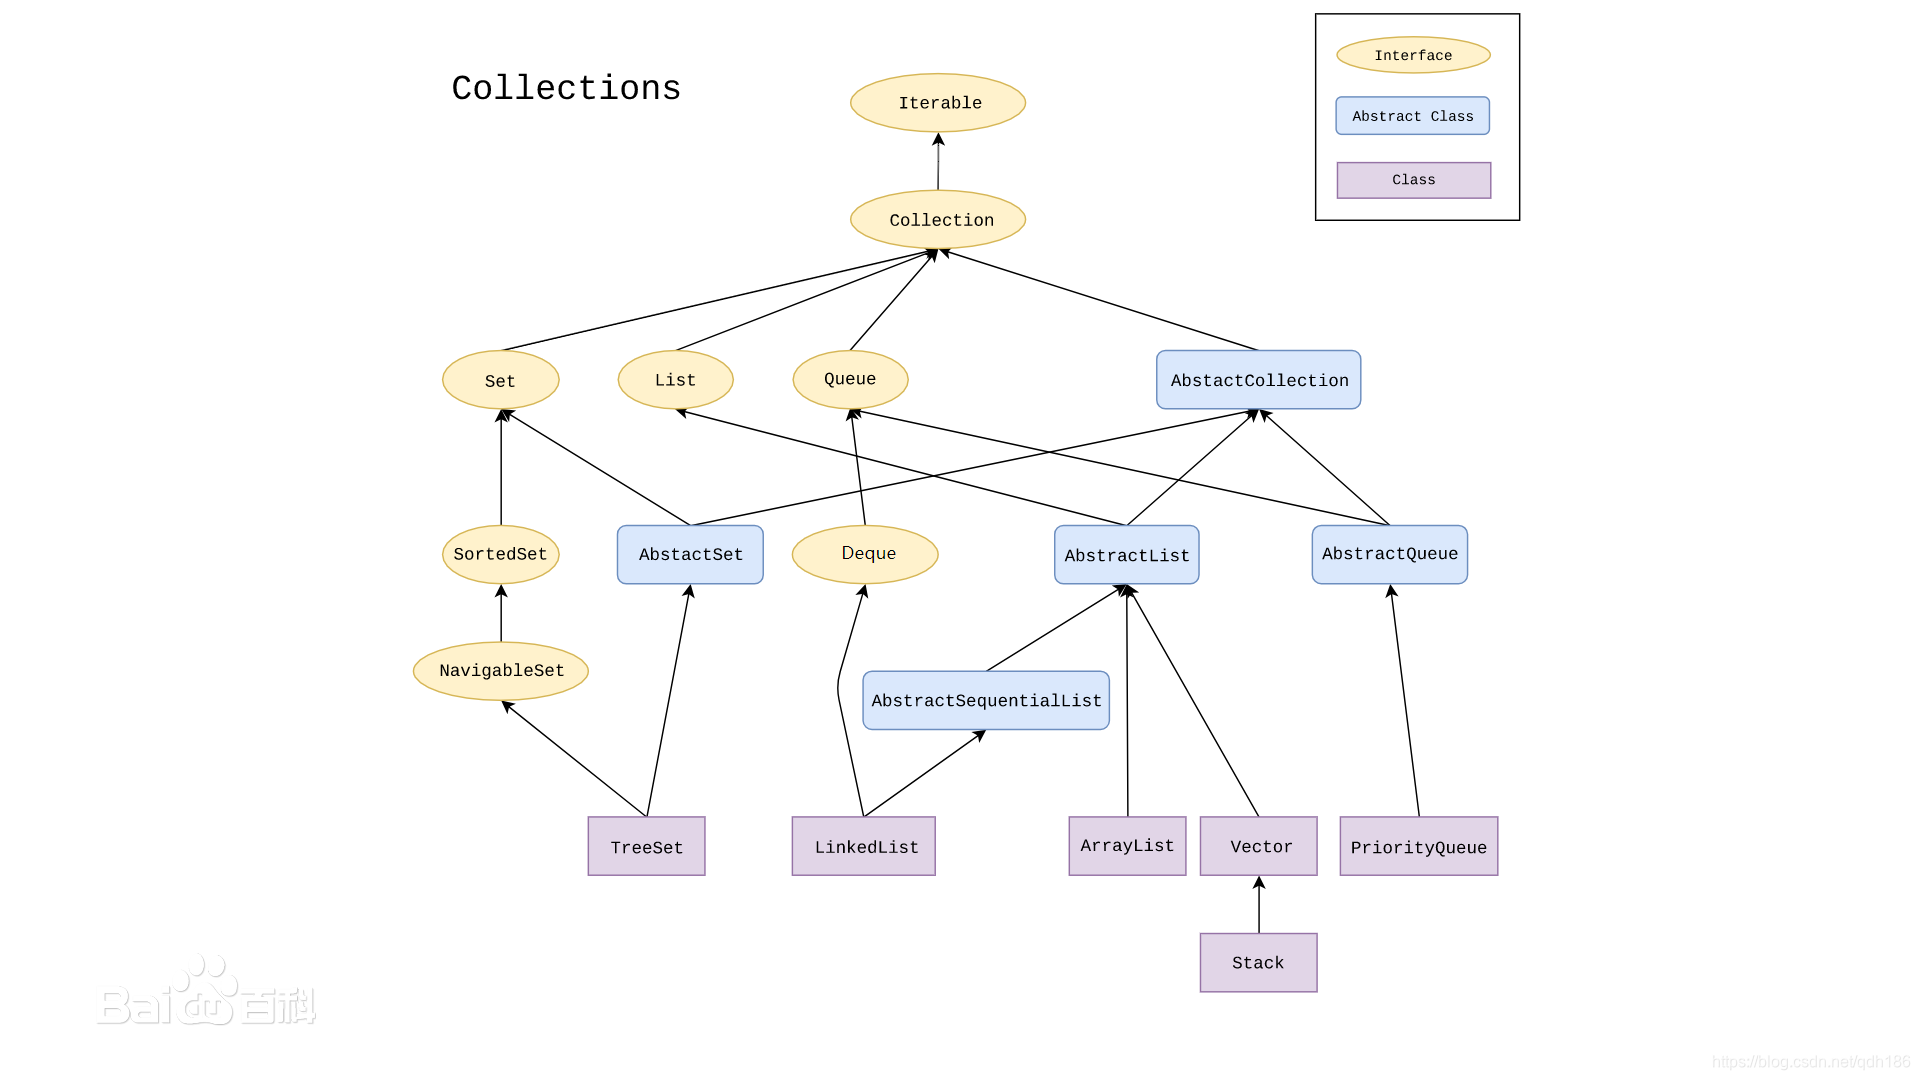This screenshot has width=1920, height=1080.
Task: Select the List interface node
Action: coord(675,380)
